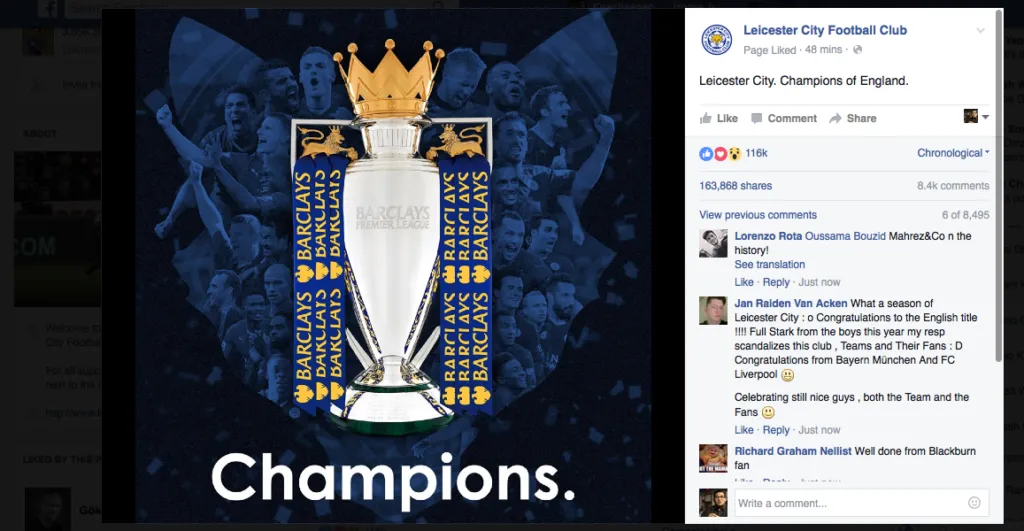Open the 163,868 shares list

(736, 186)
